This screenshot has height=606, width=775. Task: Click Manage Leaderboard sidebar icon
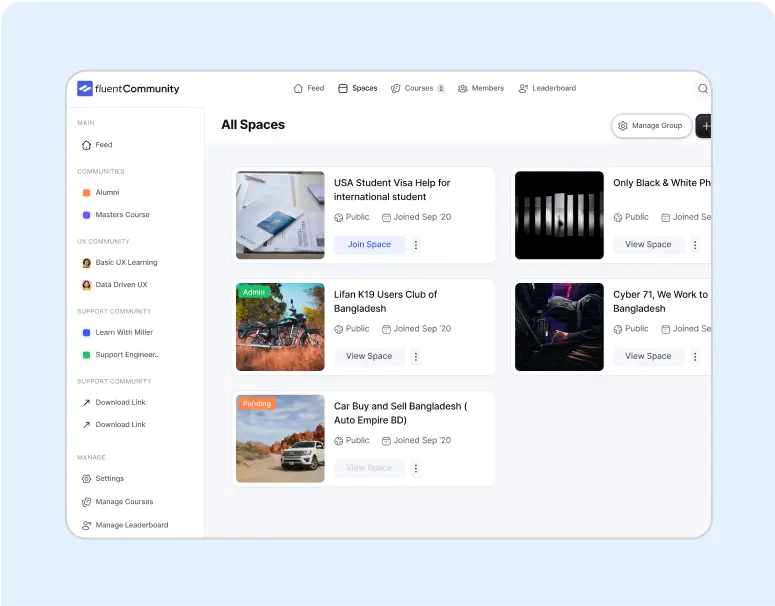(x=87, y=525)
